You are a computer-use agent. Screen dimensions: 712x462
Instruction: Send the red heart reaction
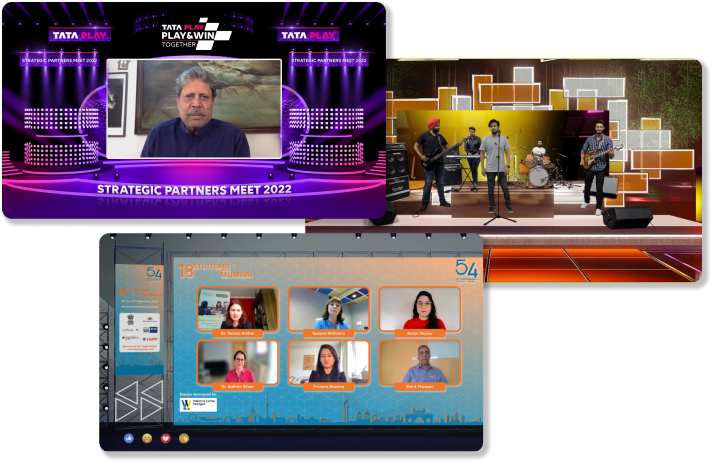166,438
